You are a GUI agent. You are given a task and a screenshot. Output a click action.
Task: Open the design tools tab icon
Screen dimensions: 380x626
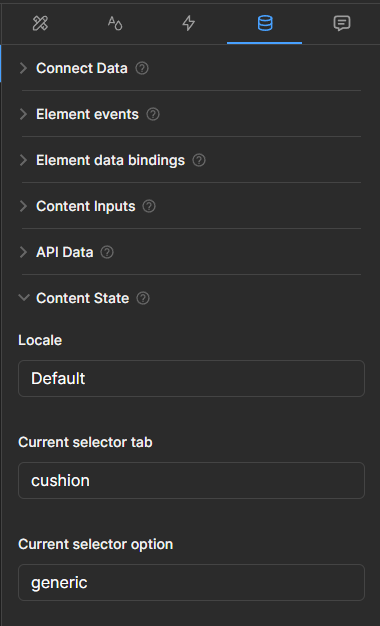40,24
